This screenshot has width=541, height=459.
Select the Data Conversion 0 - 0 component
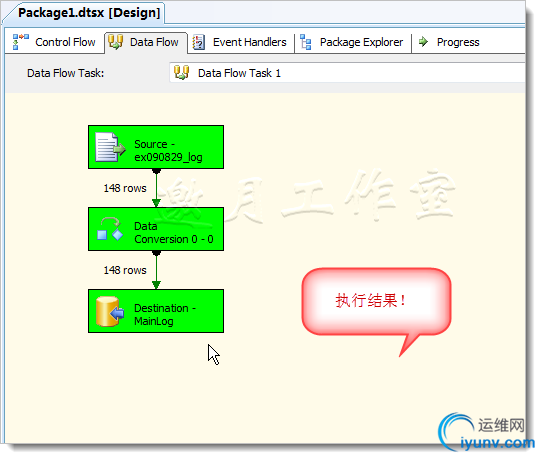click(x=156, y=229)
